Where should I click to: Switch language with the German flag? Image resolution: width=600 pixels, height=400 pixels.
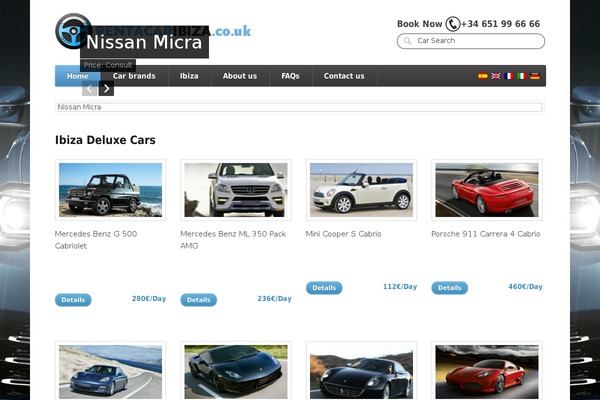tap(535, 76)
